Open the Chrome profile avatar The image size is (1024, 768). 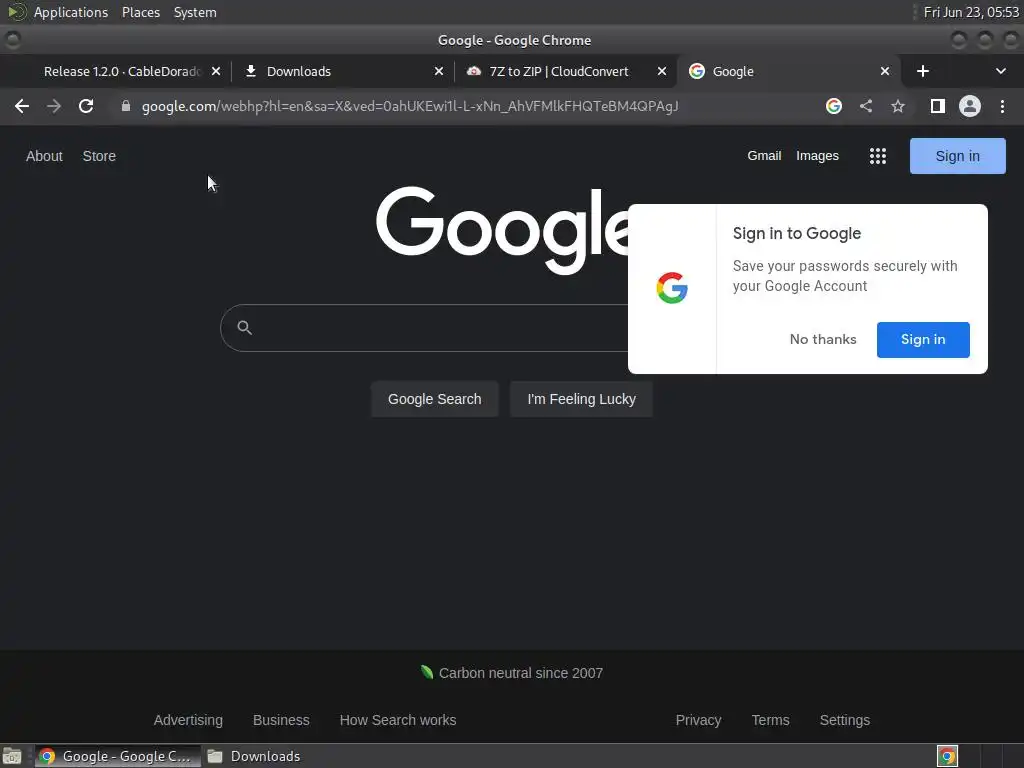pyautogui.click(x=969, y=106)
